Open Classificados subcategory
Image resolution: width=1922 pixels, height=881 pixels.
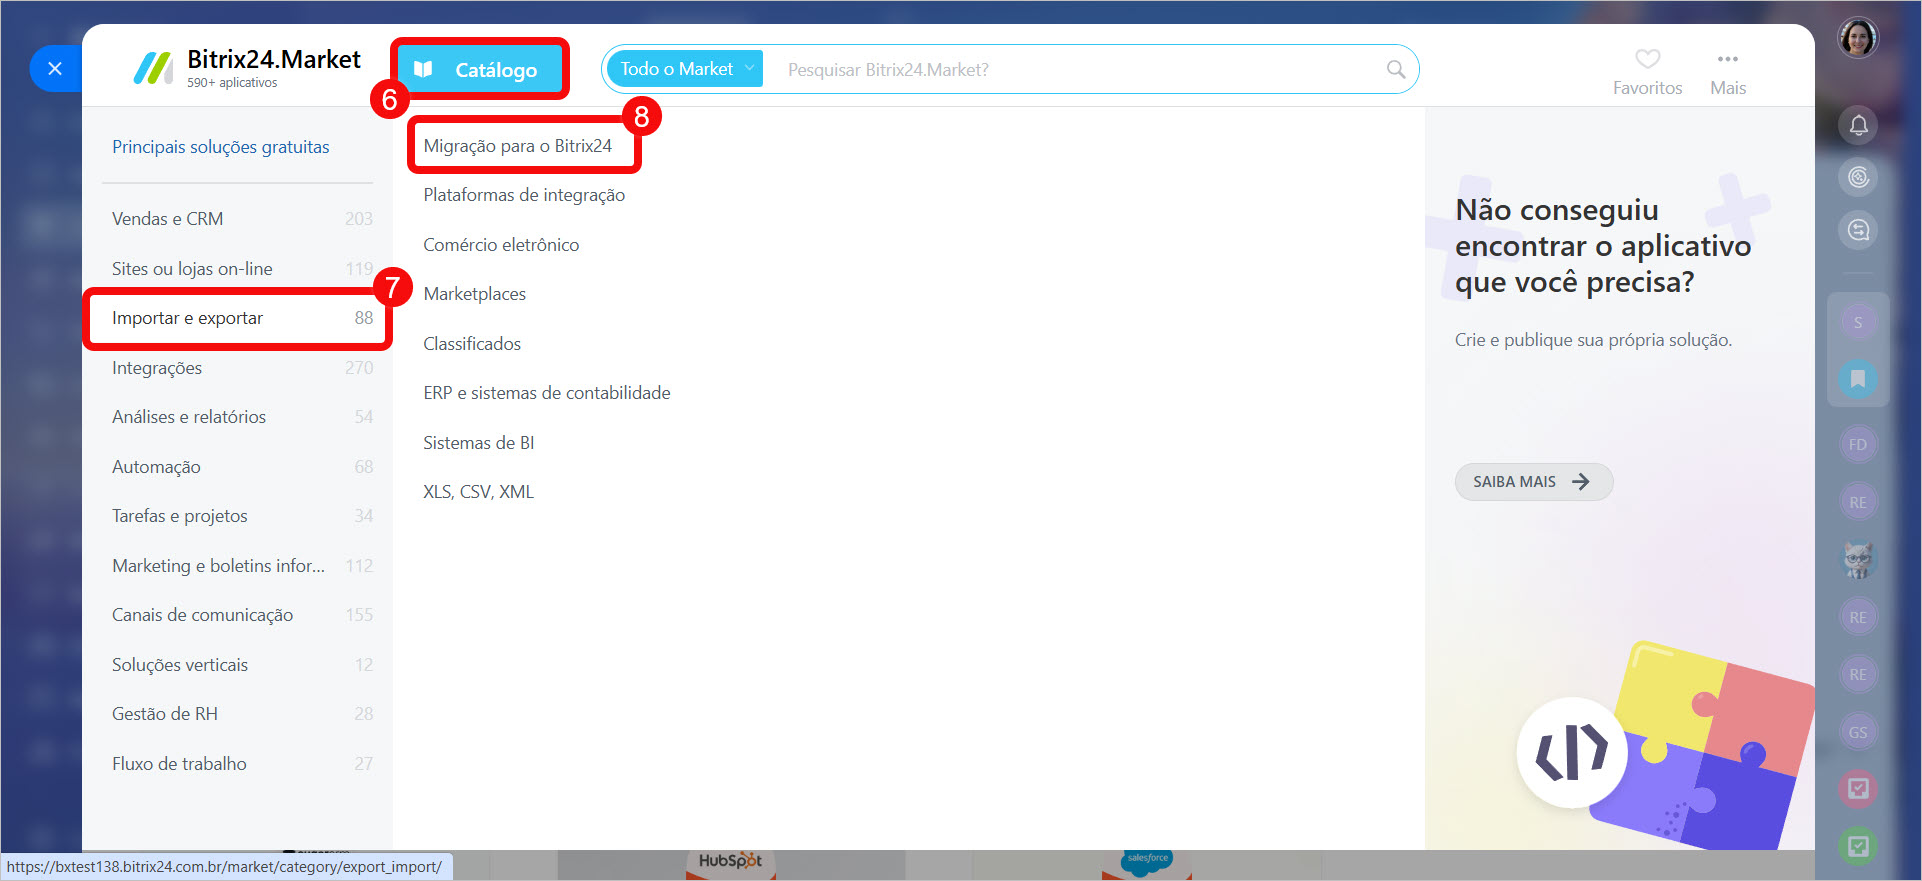[x=472, y=344]
